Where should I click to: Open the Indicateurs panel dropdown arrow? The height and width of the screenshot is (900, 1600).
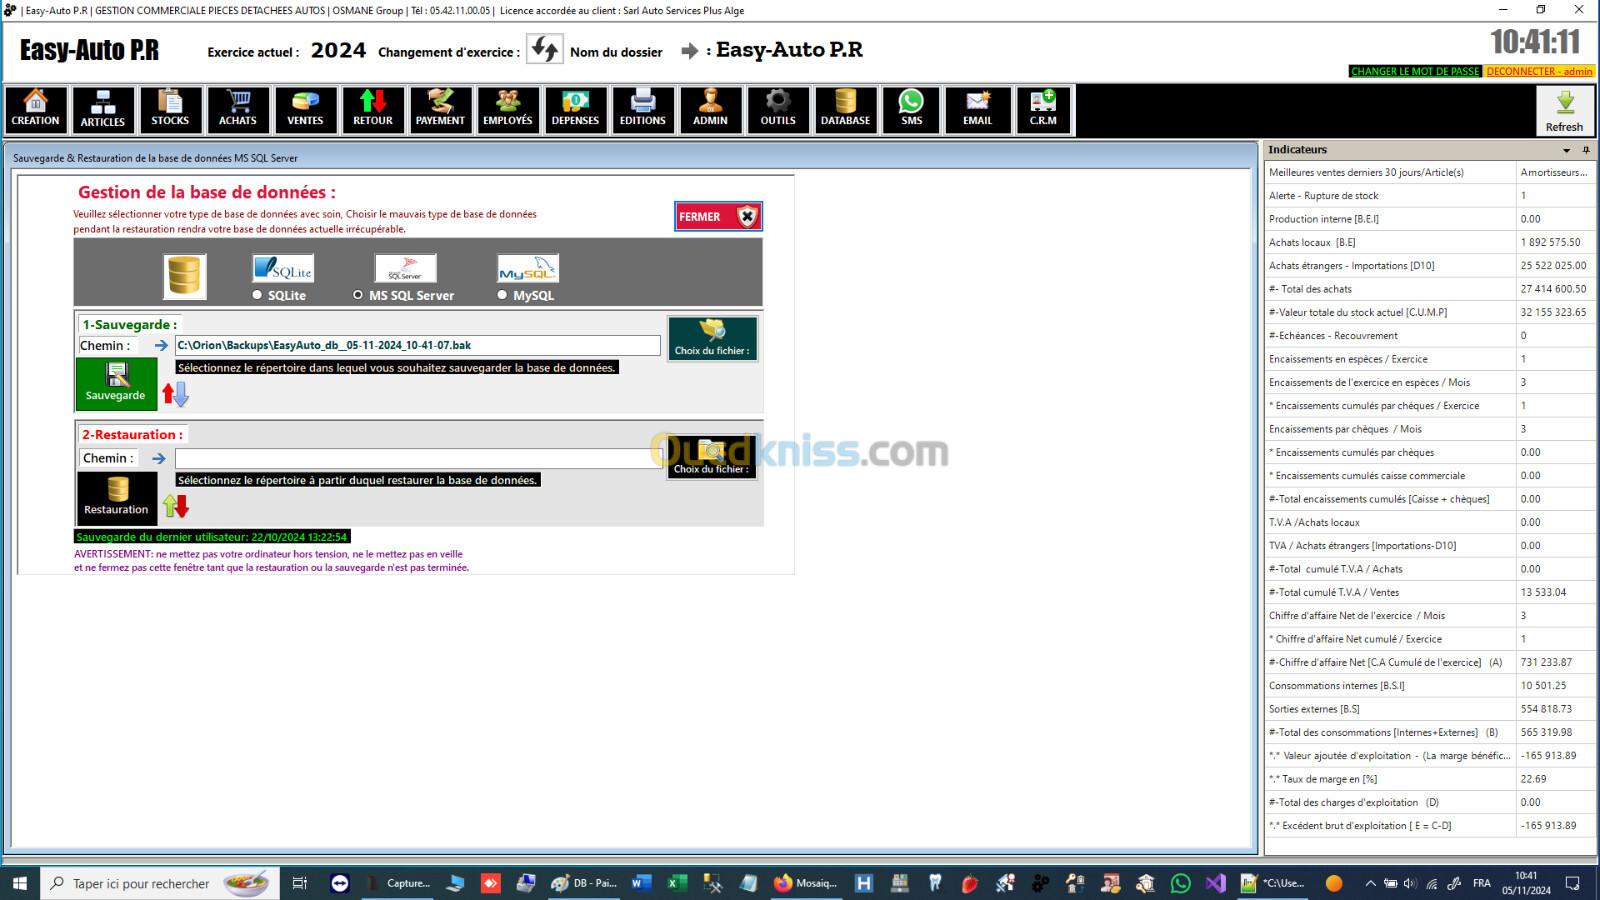point(1566,150)
